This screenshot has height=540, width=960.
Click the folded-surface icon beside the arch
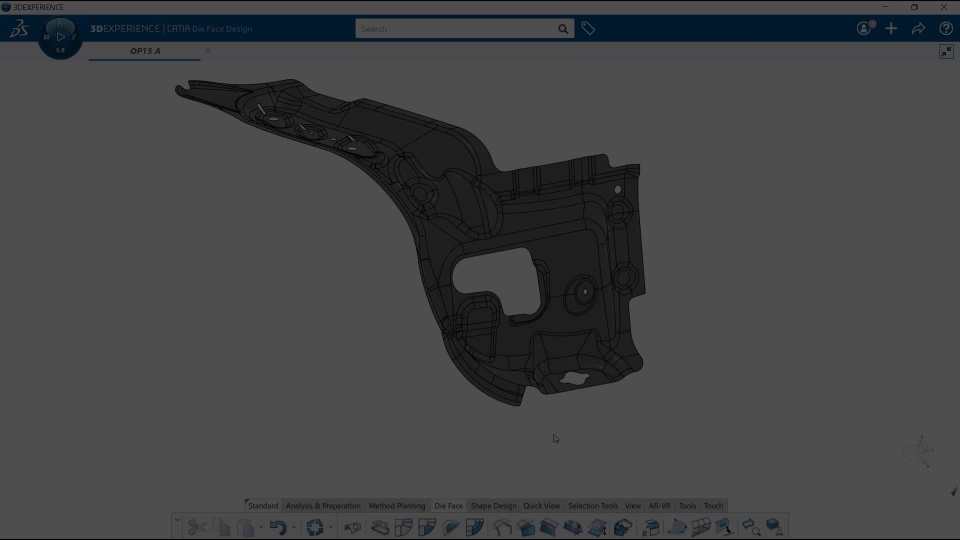525,527
